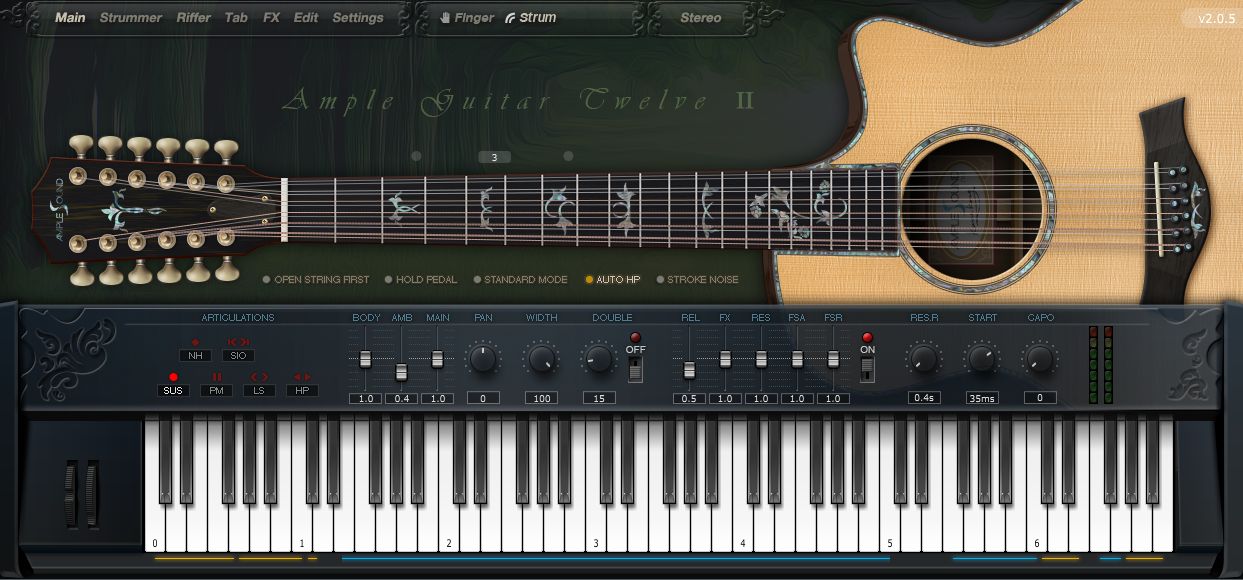Screen dimensions: 1243x580
Task: Select Strum playing mode
Action: click(530, 18)
